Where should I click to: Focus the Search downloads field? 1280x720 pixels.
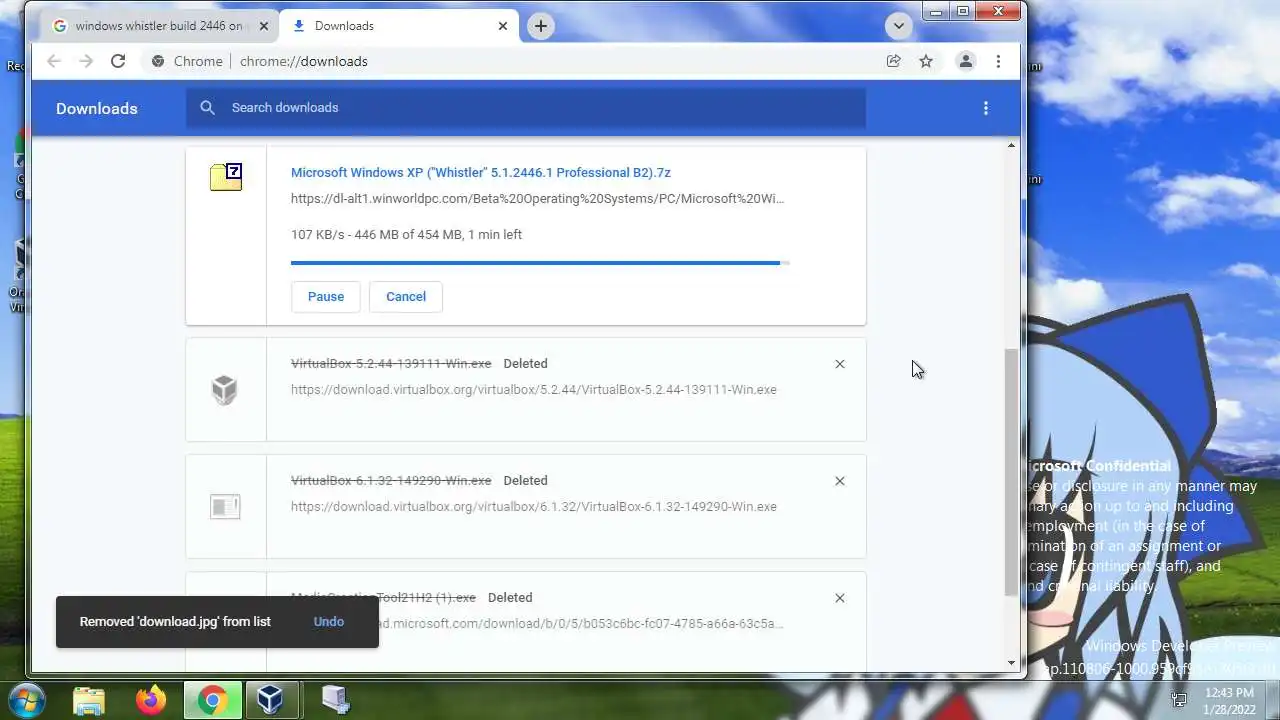[x=525, y=108]
